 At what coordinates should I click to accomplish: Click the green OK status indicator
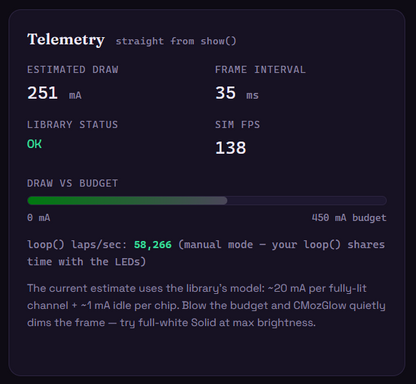34,144
